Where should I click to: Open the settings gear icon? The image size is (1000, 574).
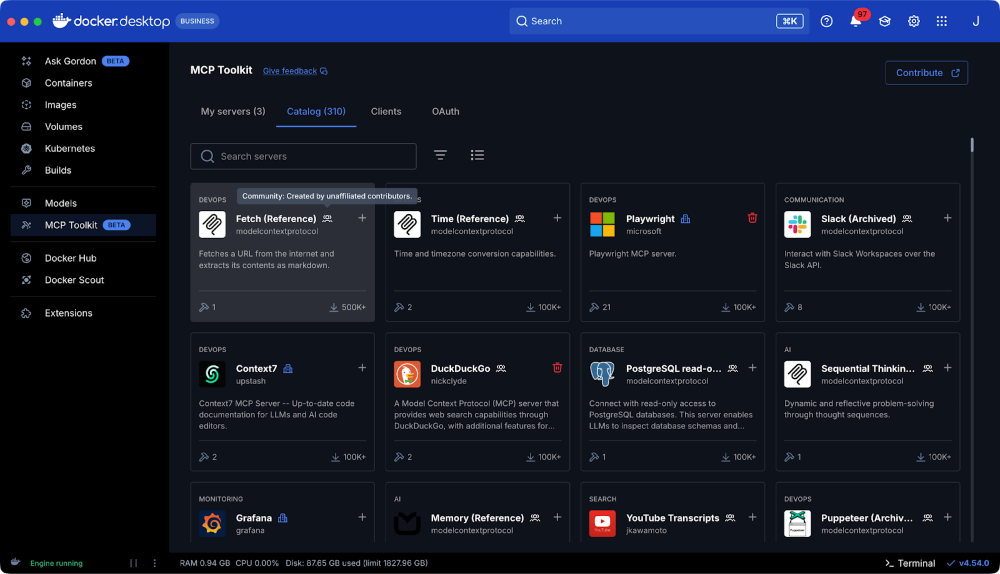tap(913, 21)
